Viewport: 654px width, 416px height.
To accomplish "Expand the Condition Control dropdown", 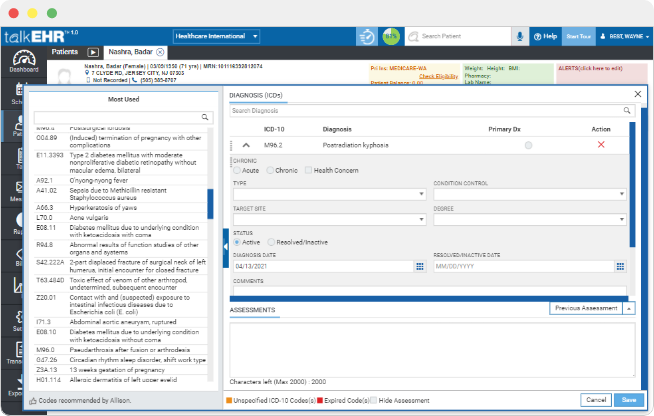I will [x=530, y=195].
